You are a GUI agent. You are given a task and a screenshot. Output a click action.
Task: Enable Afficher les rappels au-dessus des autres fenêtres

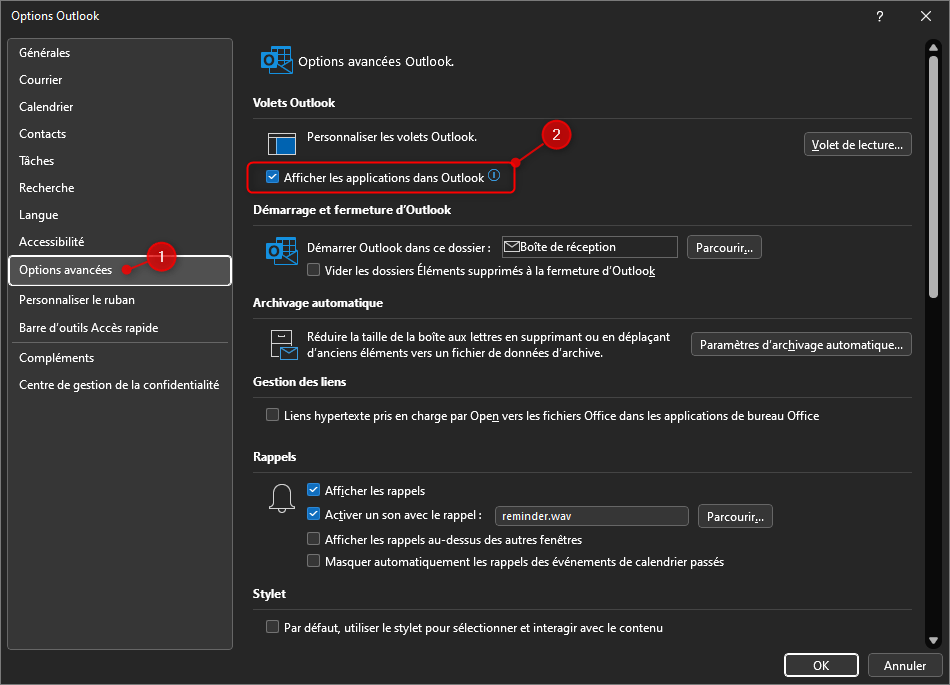tap(314, 538)
